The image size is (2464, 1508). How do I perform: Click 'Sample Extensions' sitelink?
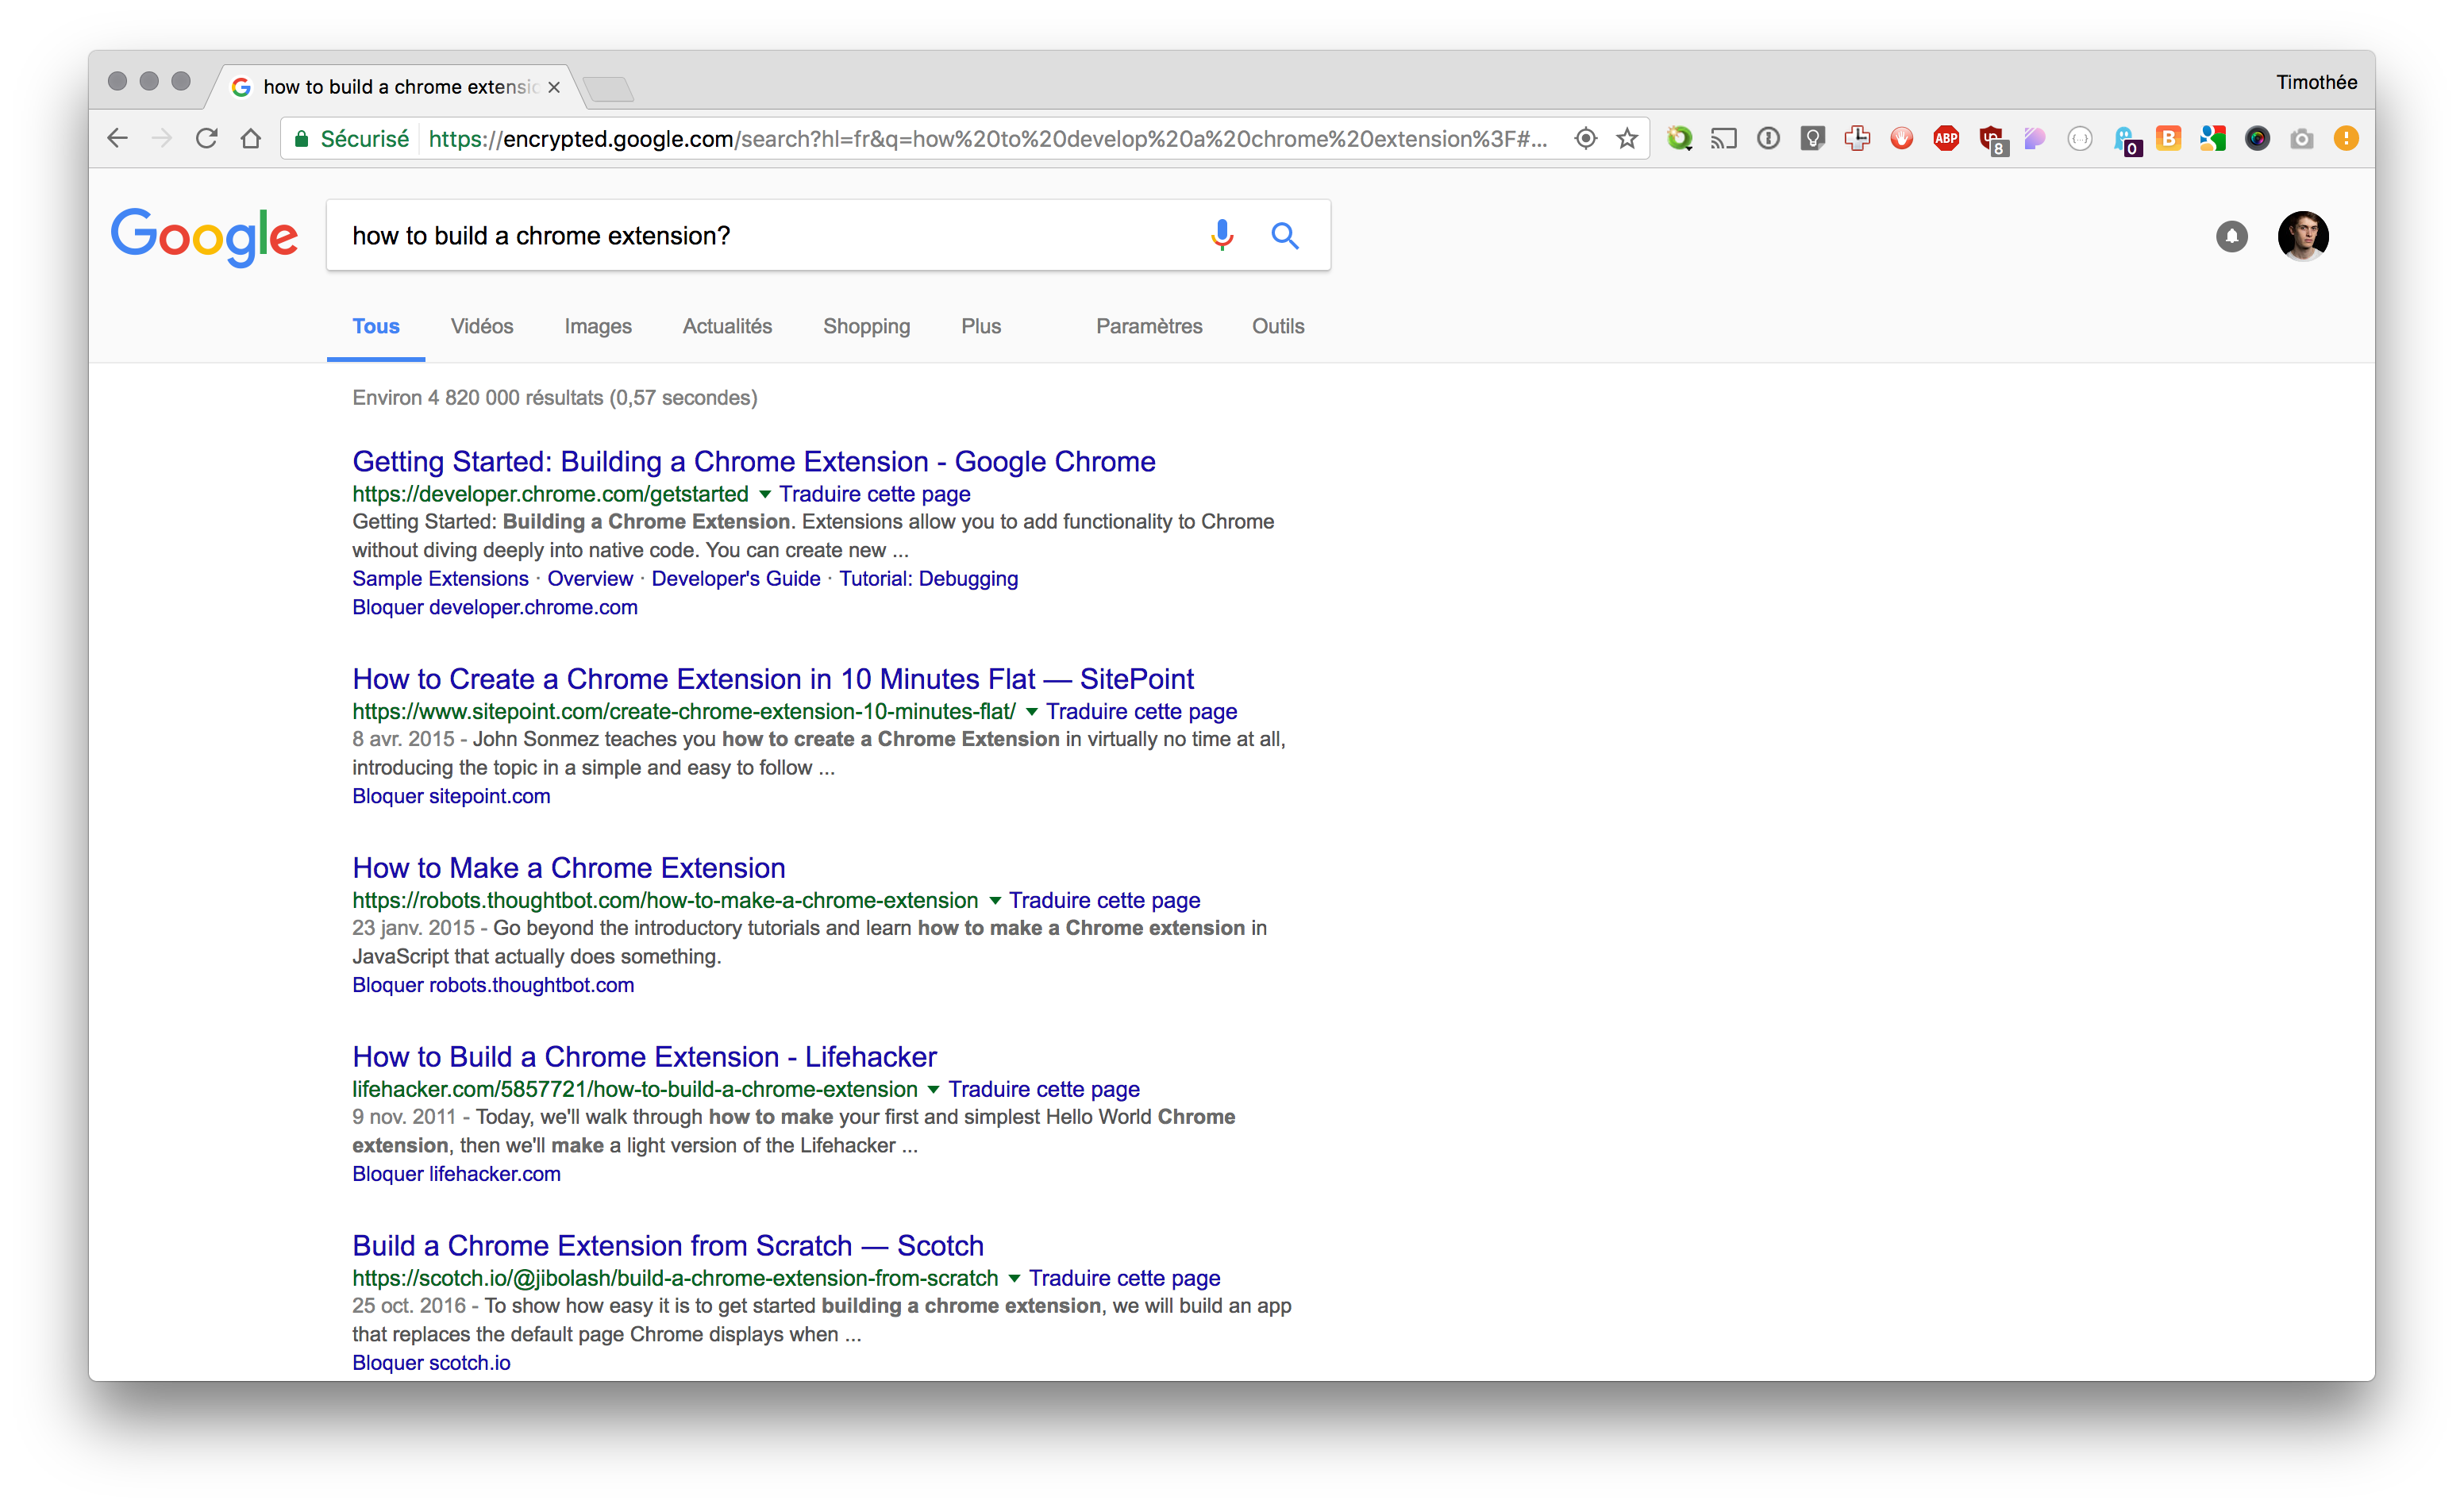click(440, 579)
